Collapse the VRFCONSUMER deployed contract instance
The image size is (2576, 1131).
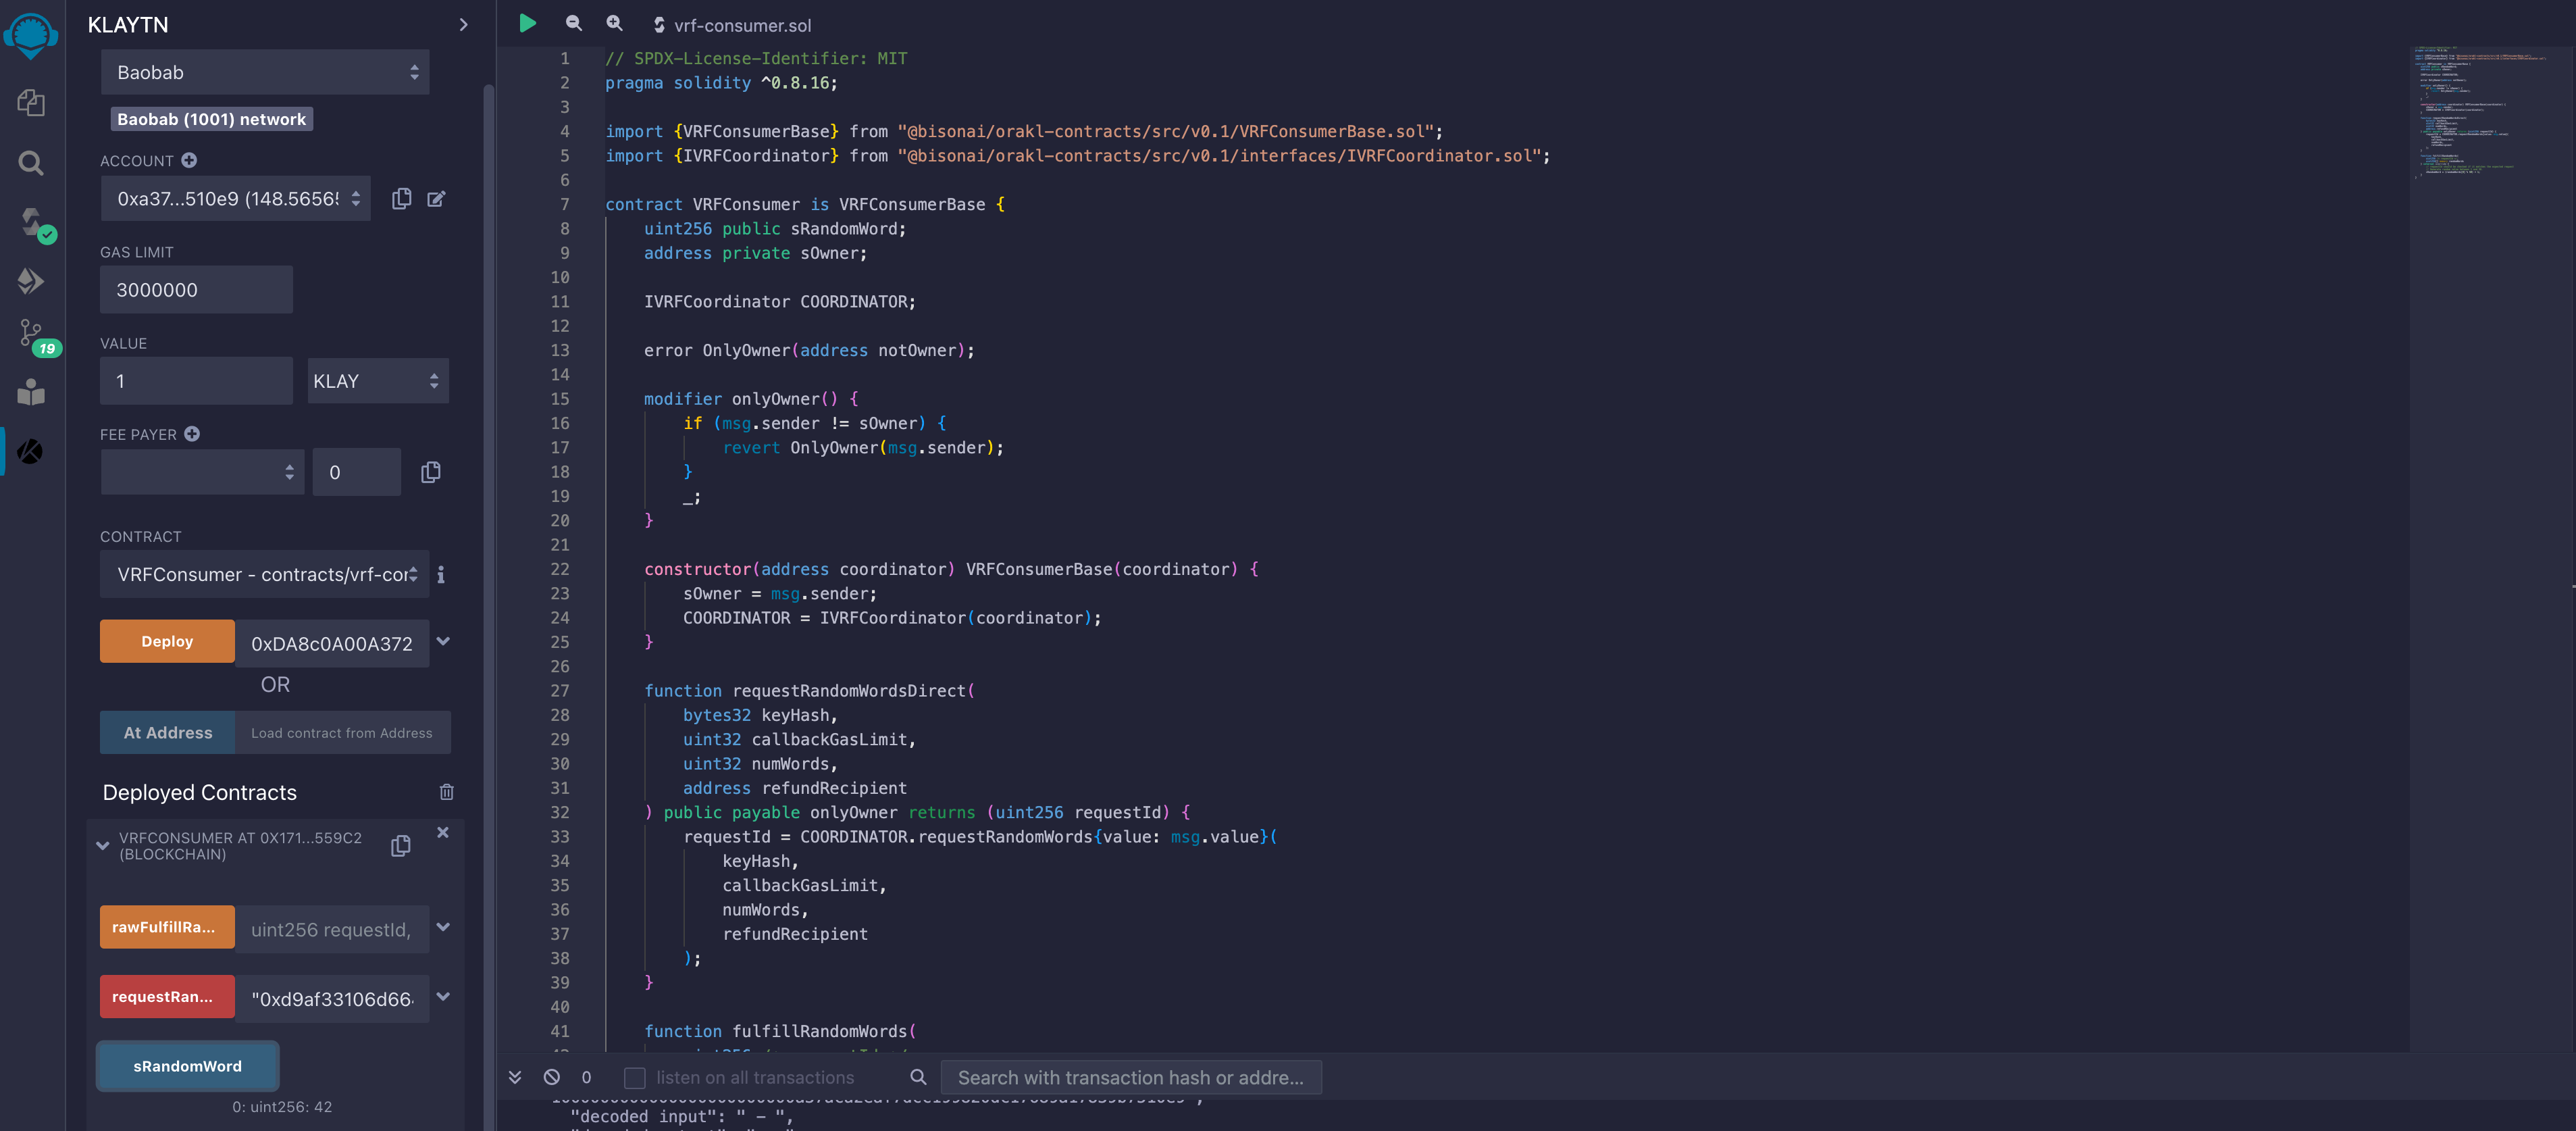click(102, 845)
